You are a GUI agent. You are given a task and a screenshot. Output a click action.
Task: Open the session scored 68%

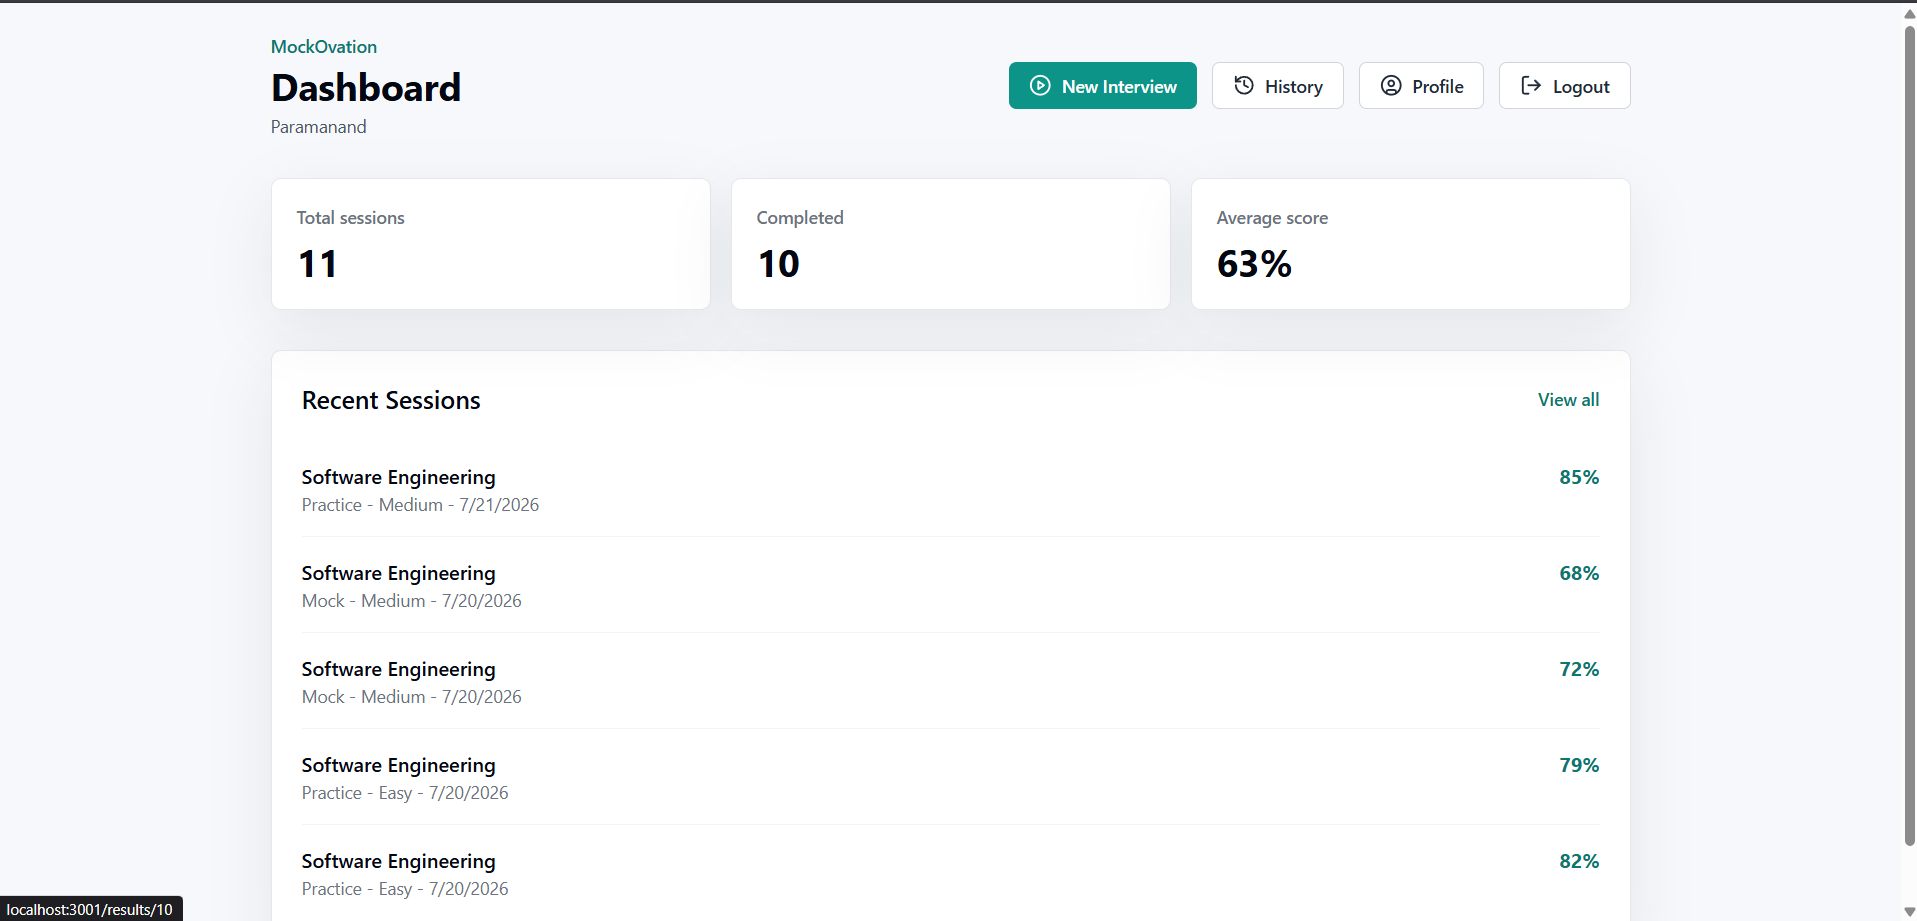[x=950, y=586]
